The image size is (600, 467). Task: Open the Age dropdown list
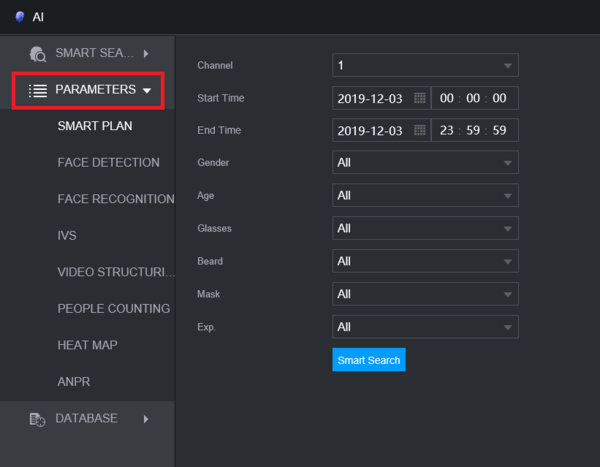click(425, 196)
